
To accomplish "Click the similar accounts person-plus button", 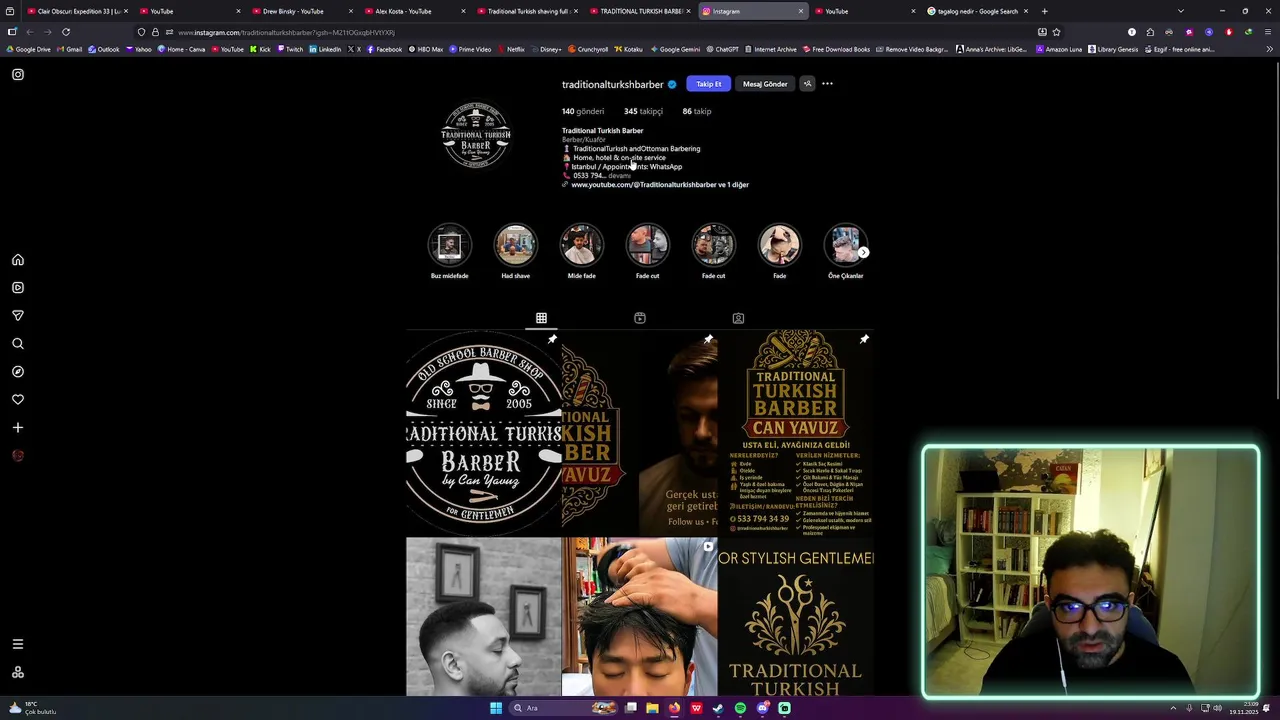I will [807, 84].
